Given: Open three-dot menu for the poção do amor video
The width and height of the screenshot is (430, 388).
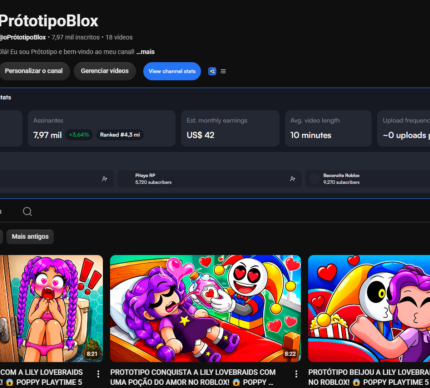Looking at the screenshot, I should 296,374.
